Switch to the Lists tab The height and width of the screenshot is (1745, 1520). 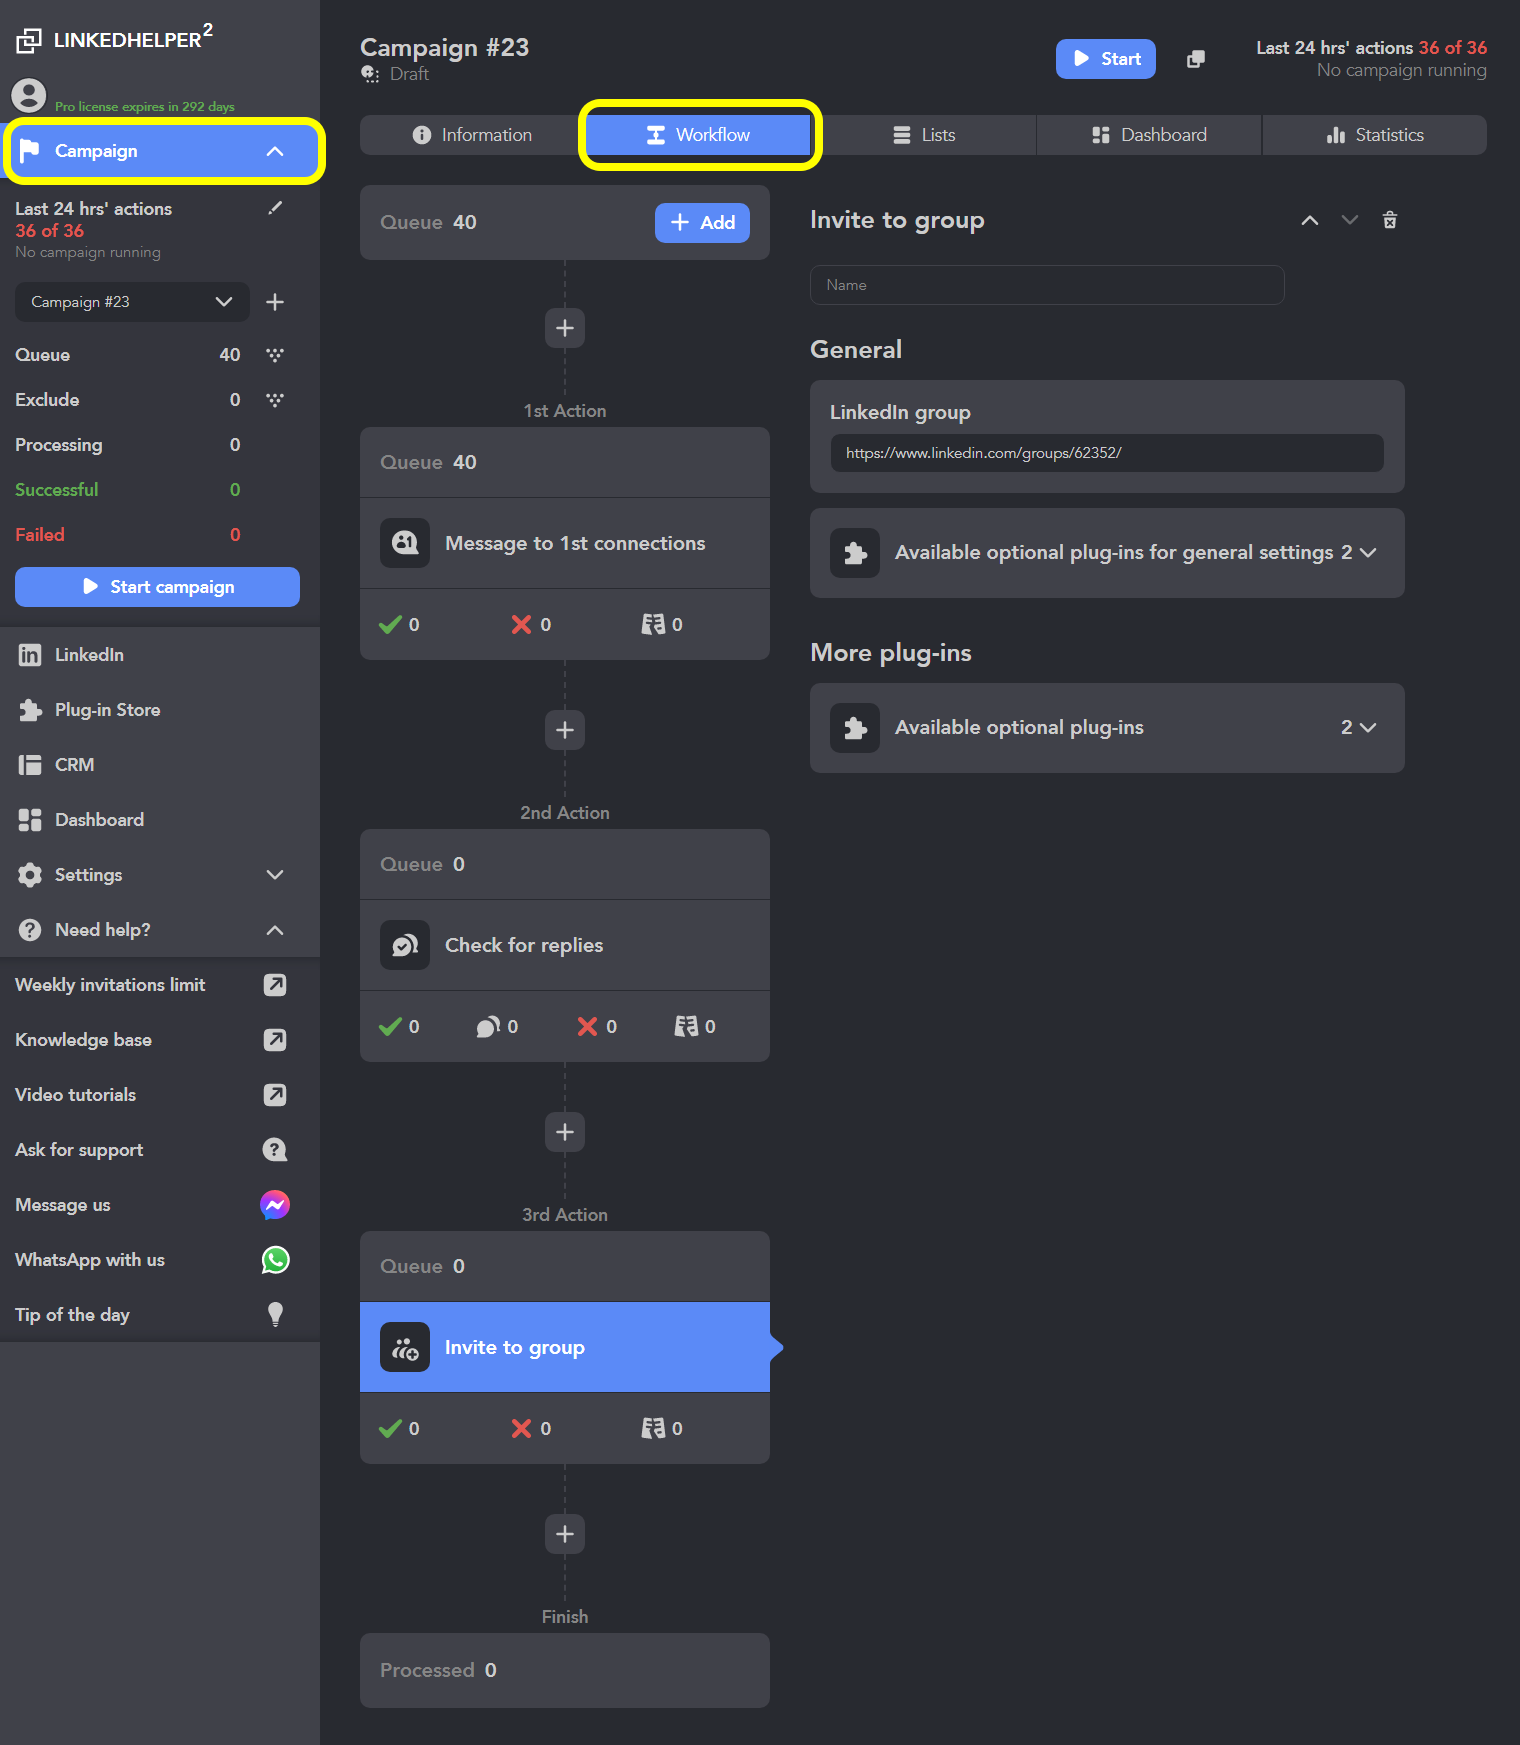[924, 135]
